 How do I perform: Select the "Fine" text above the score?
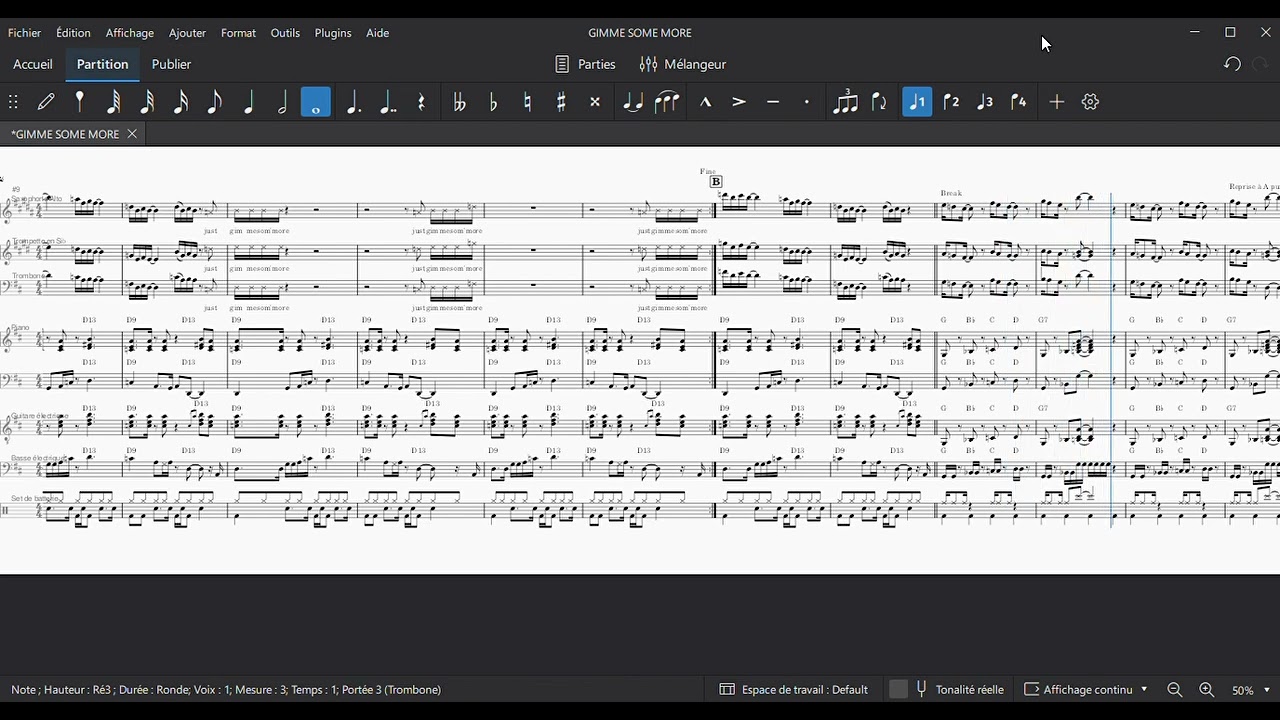(x=708, y=171)
